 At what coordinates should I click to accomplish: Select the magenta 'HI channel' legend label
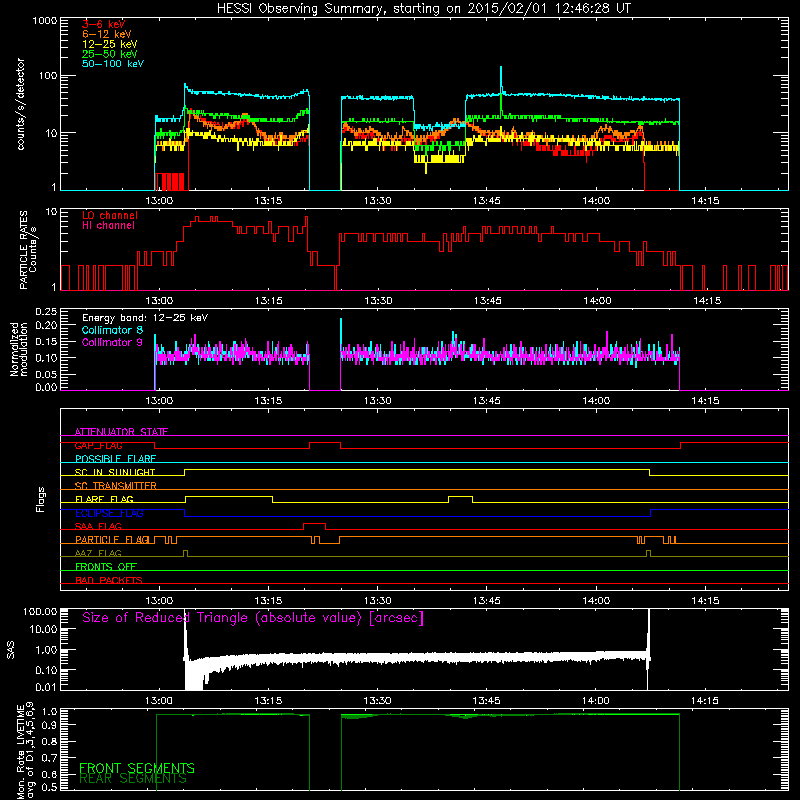tap(108, 226)
